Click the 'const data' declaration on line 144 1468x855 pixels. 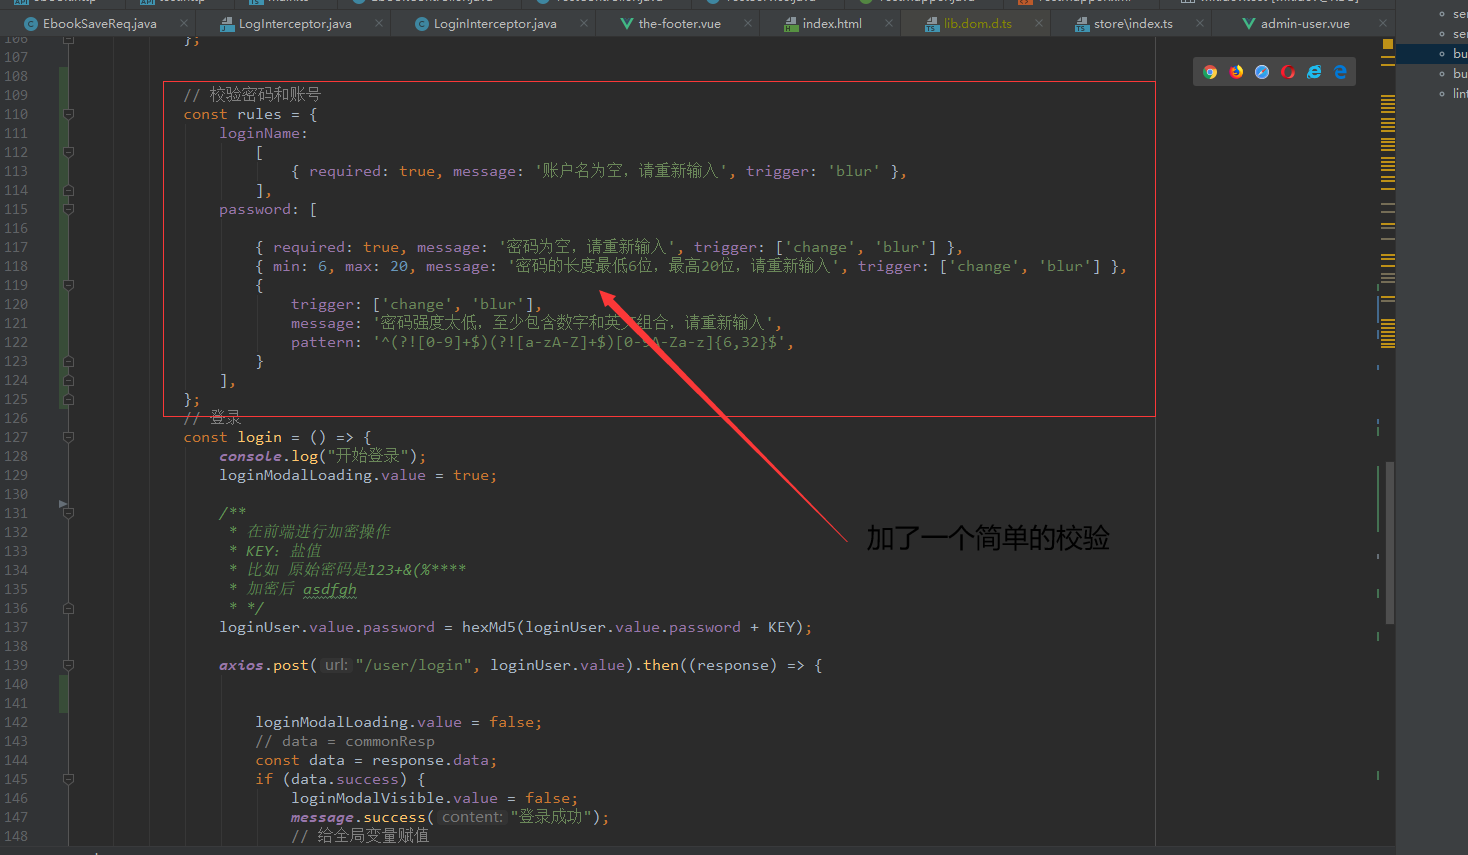300,760
